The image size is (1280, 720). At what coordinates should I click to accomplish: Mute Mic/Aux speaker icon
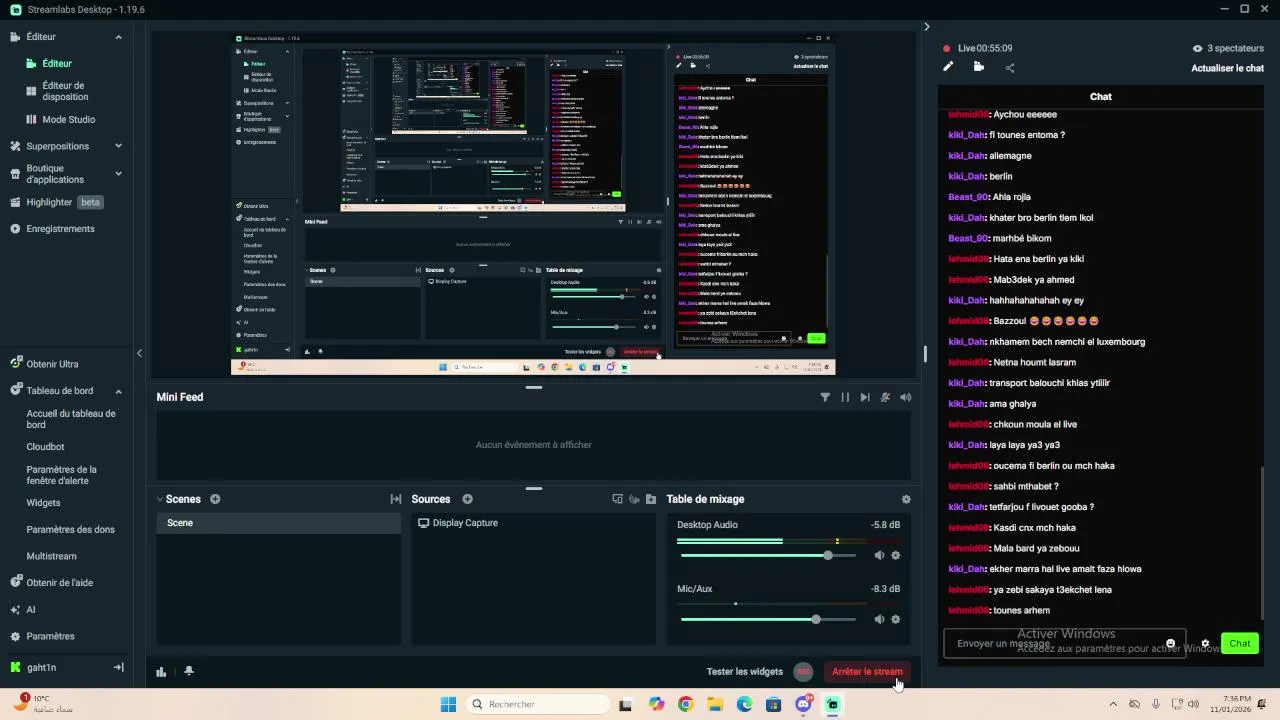(879, 619)
